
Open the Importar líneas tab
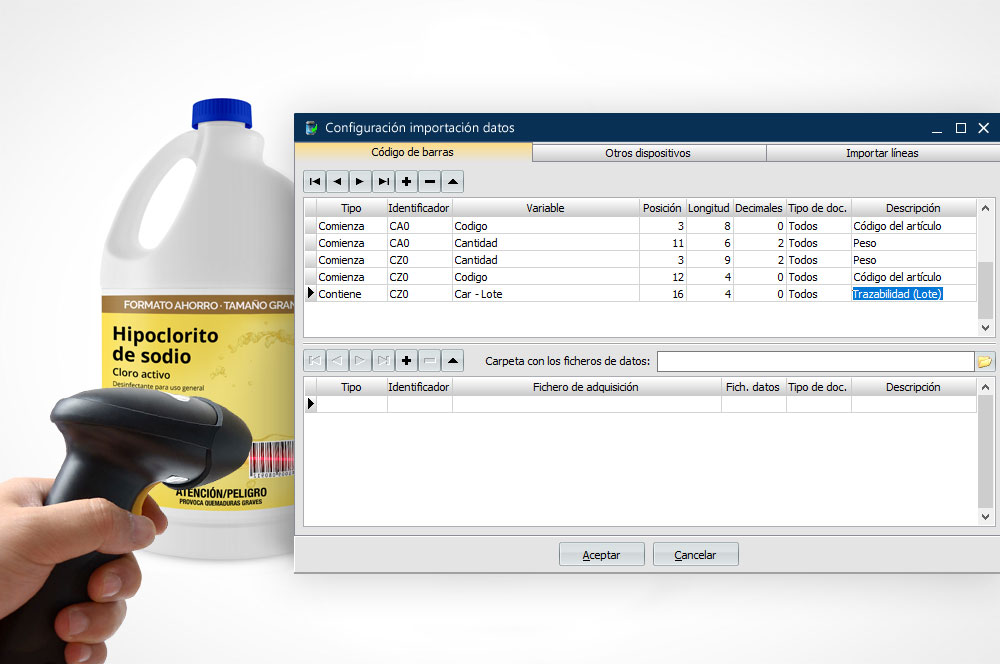point(882,153)
